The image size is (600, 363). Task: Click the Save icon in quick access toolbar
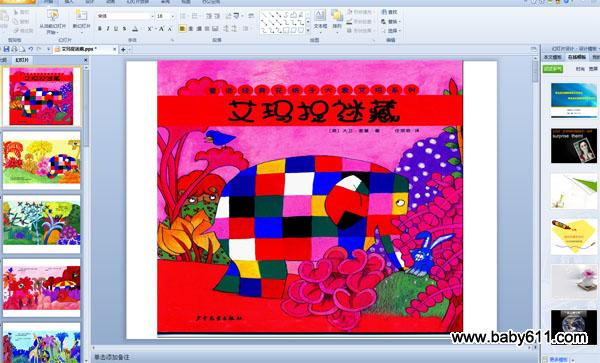click(7, 49)
